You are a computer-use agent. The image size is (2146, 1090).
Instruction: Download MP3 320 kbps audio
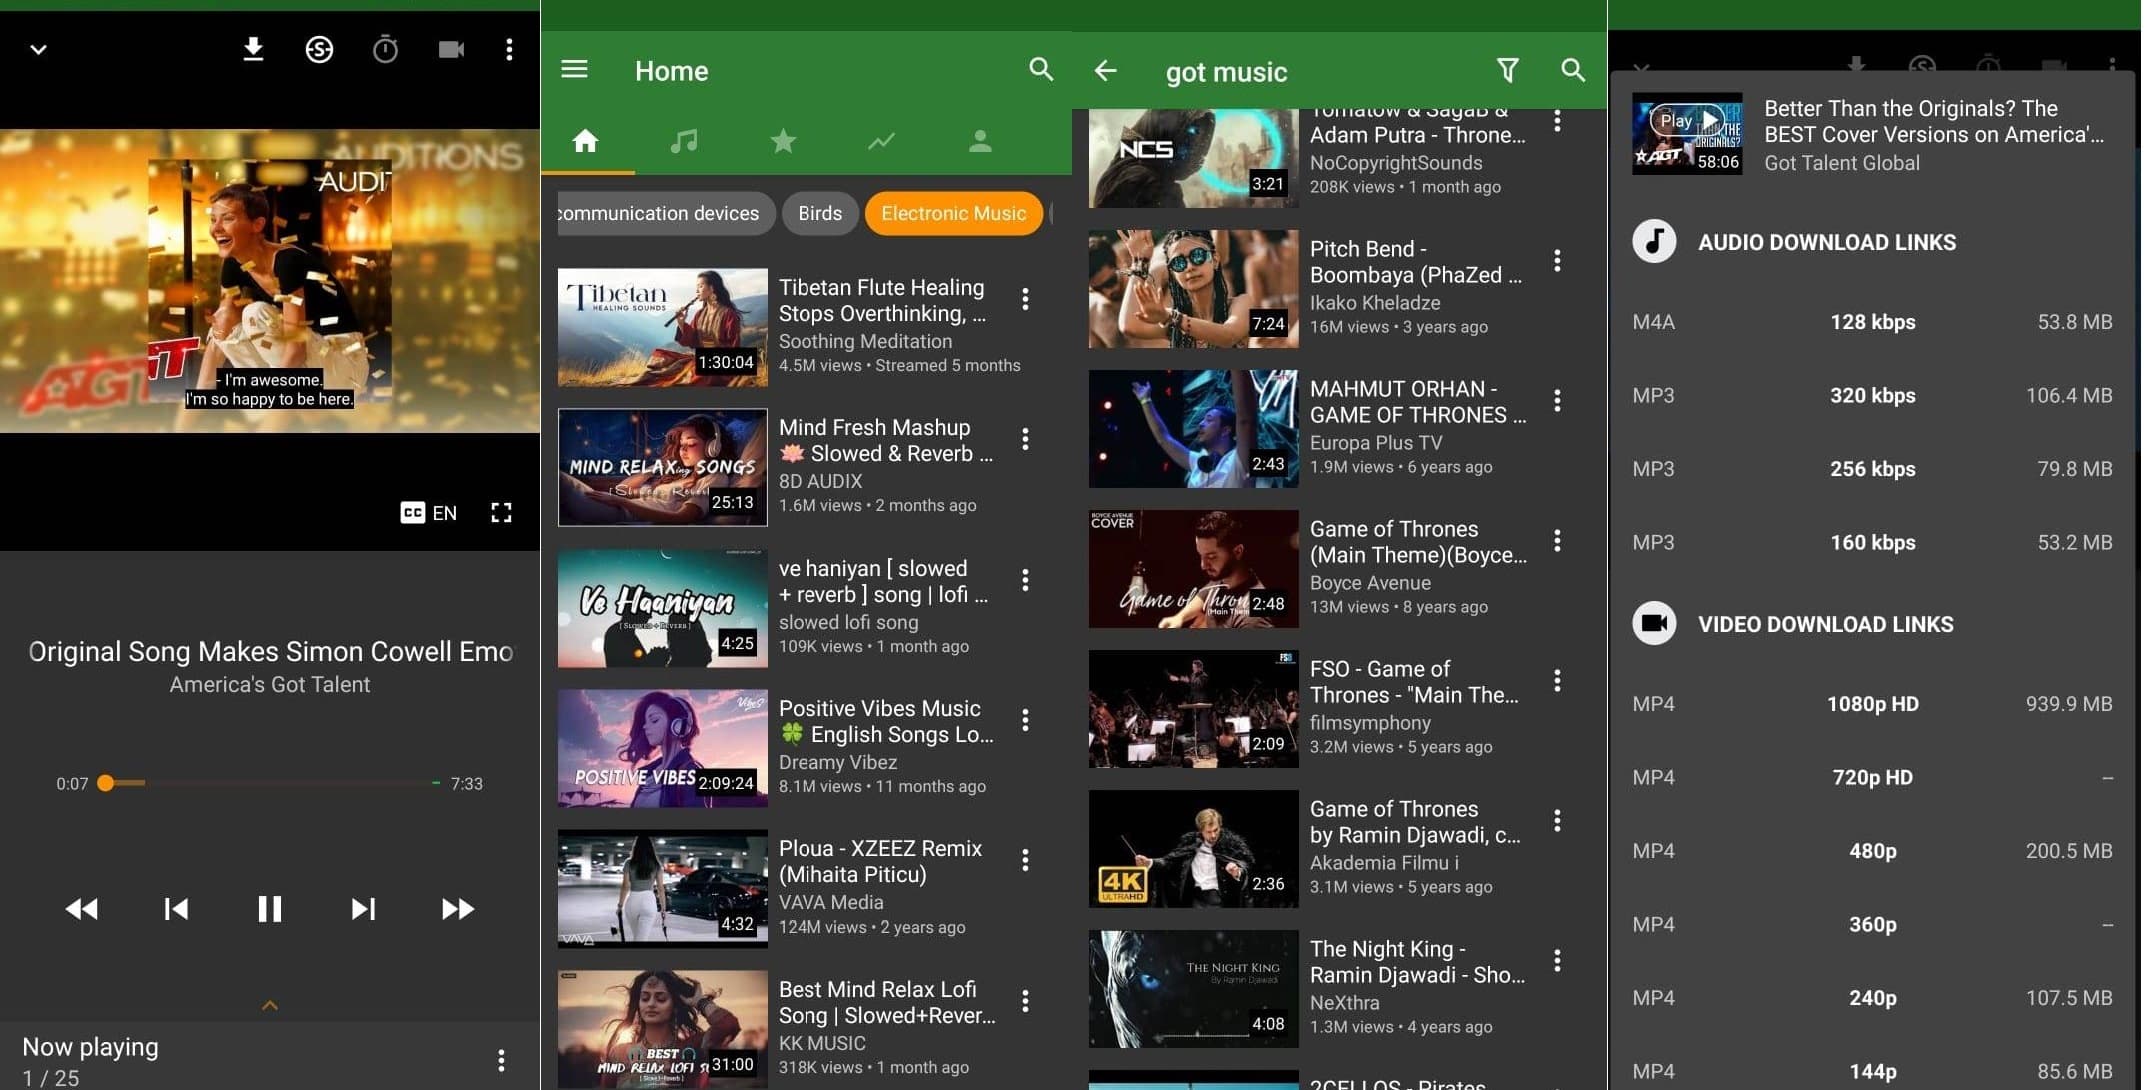point(1872,395)
